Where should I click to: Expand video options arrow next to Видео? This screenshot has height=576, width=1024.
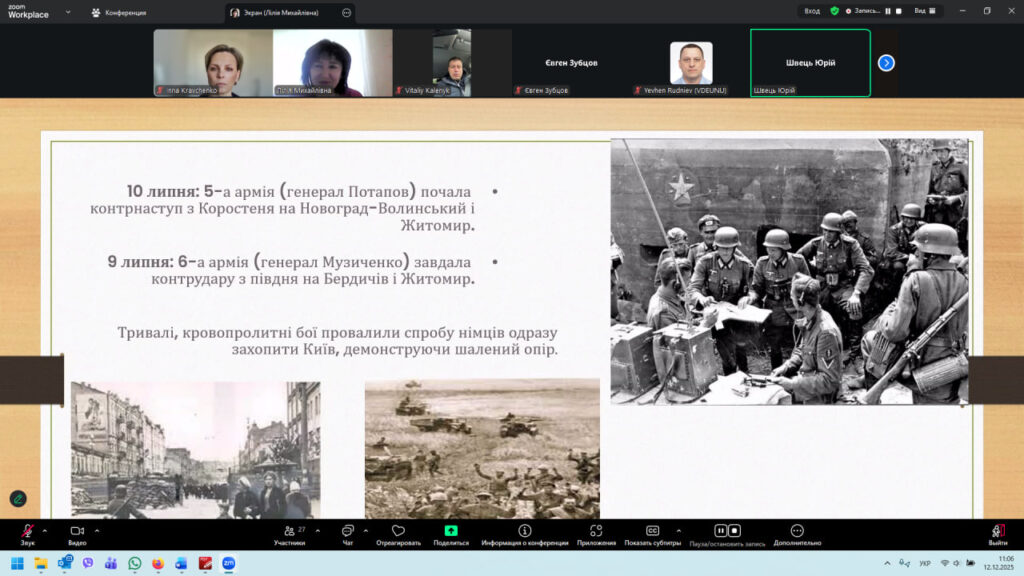[x=97, y=530]
